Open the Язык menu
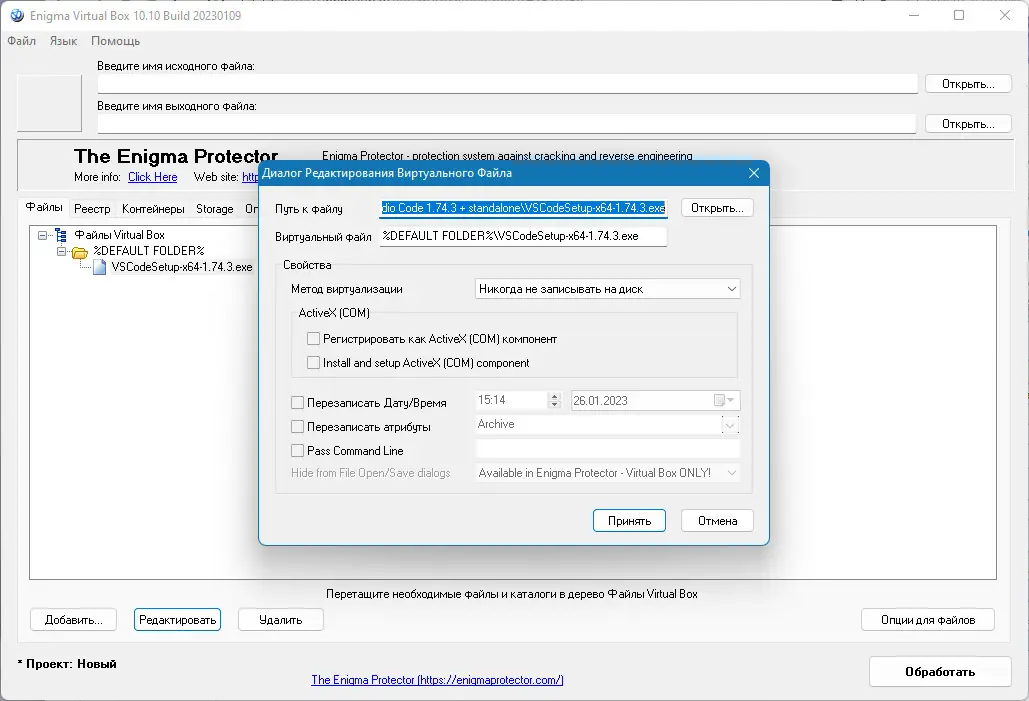This screenshot has height=701, width=1029. point(64,41)
